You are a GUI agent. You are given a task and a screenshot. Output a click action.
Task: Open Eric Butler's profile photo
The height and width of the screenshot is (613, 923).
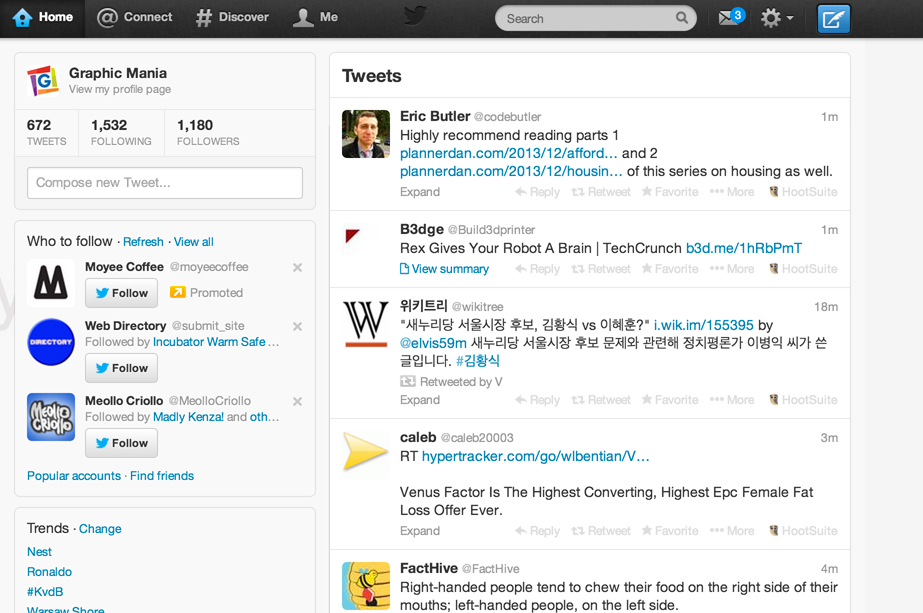click(x=366, y=134)
